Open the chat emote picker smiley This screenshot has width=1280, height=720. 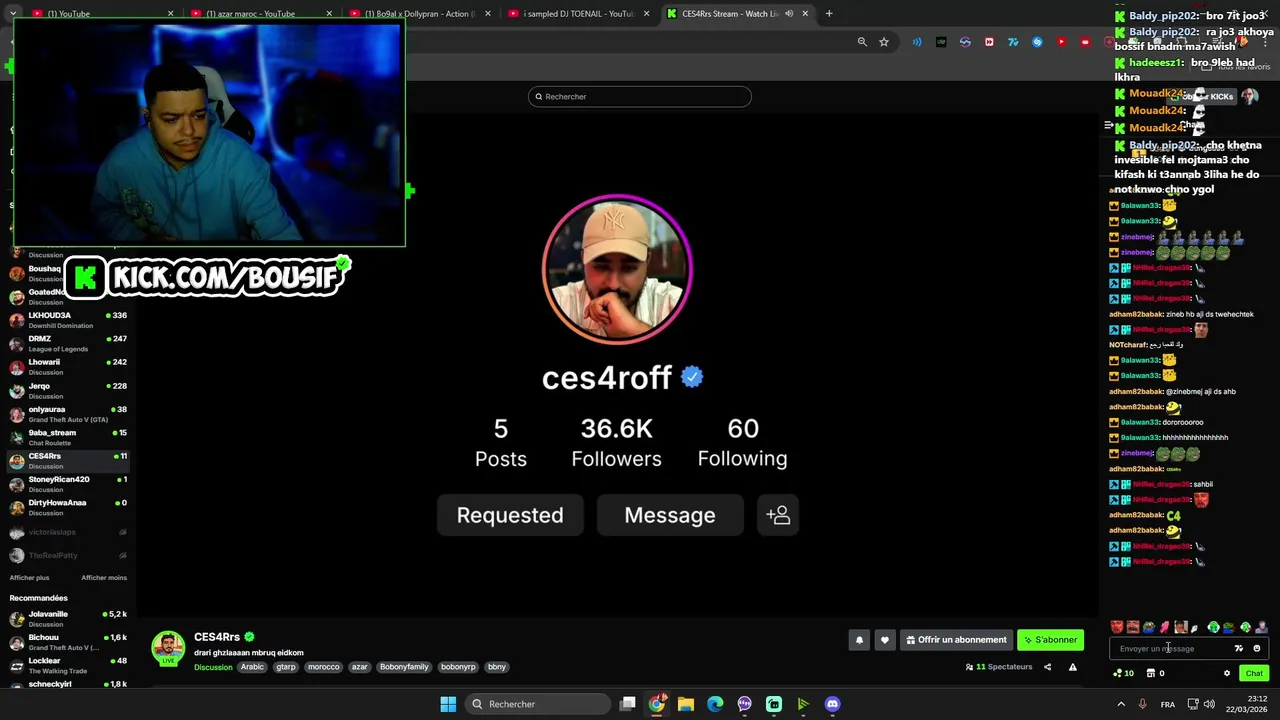coord(1257,649)
